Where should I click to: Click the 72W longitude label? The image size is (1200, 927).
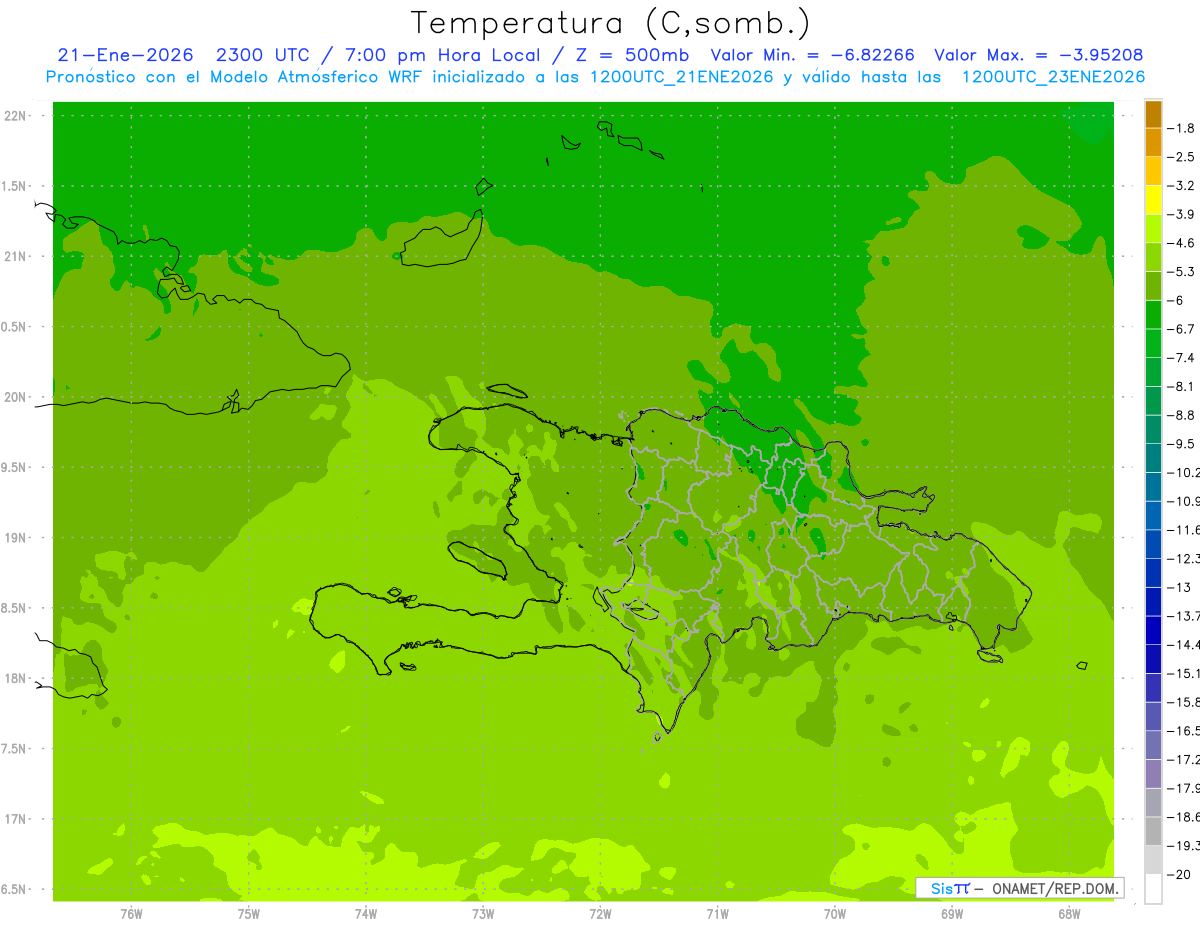(x=600, y=914)
